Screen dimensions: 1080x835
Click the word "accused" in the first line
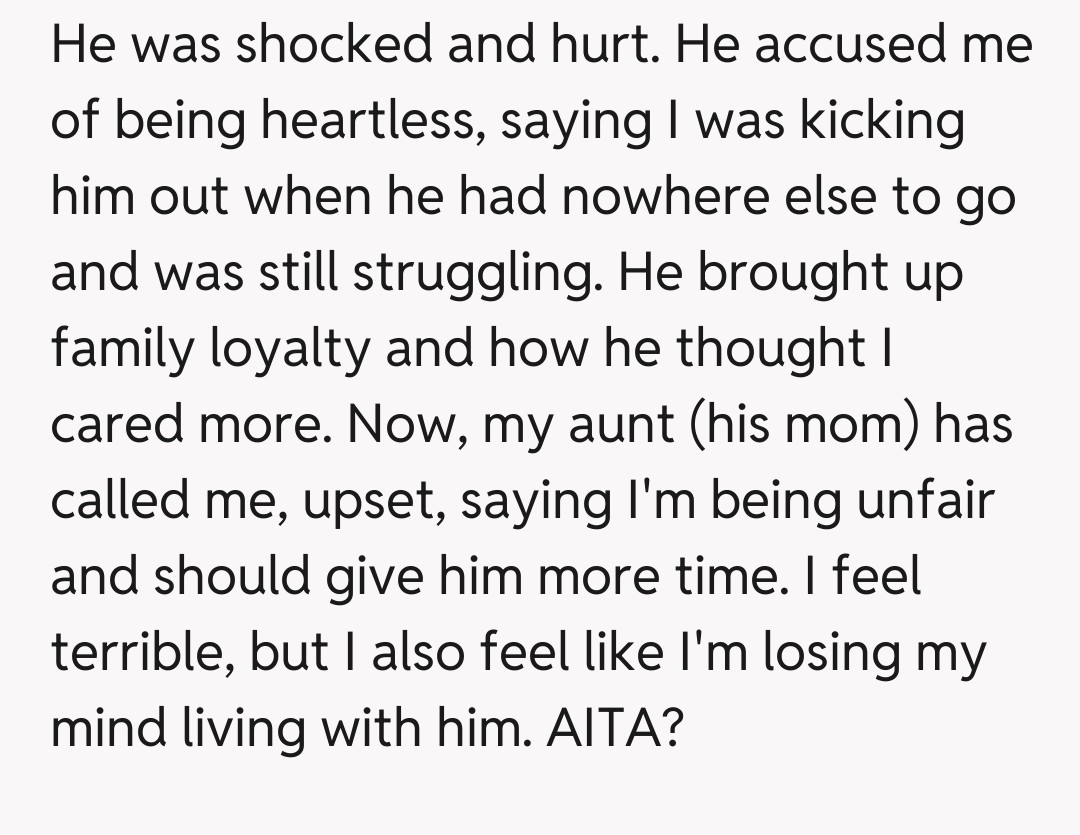pos(828,46)
